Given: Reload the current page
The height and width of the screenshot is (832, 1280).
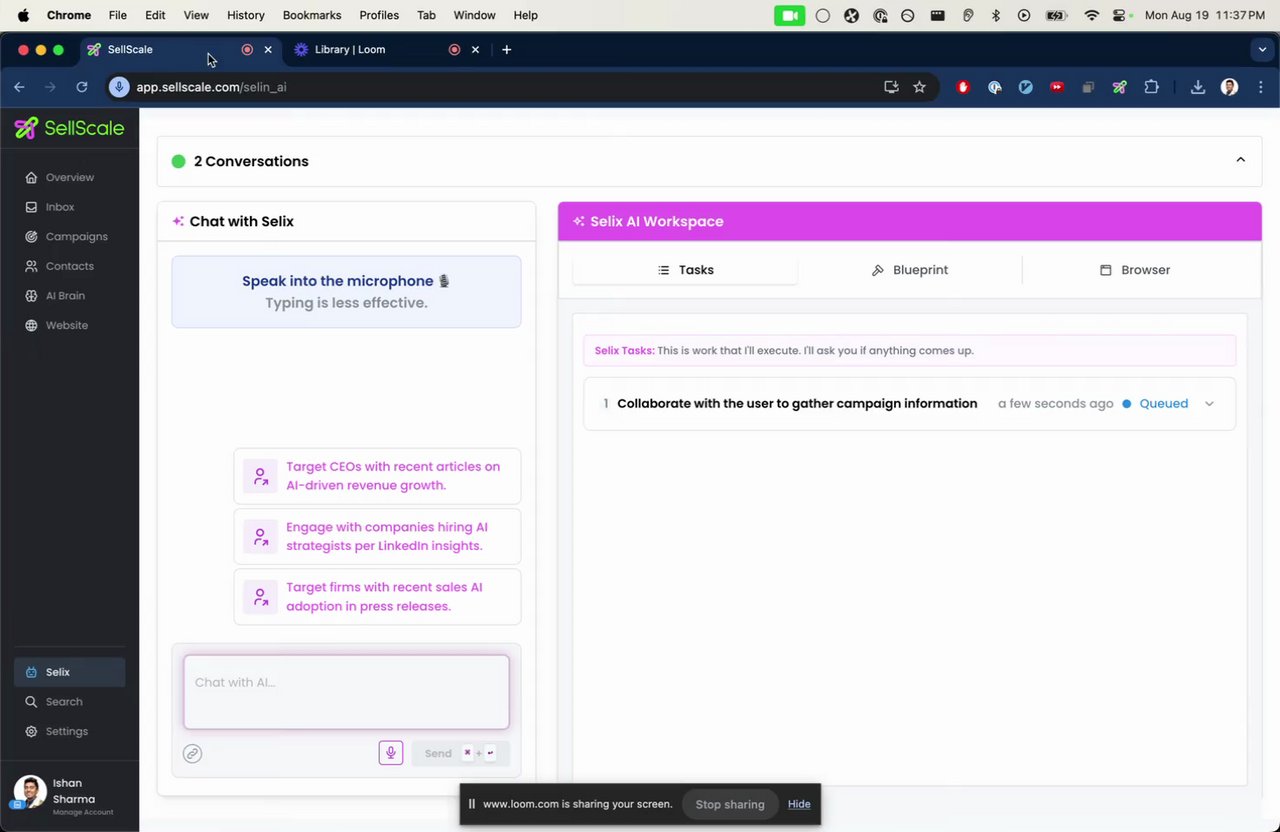Looking at the screenshot, I should click(x=82, y=87).
